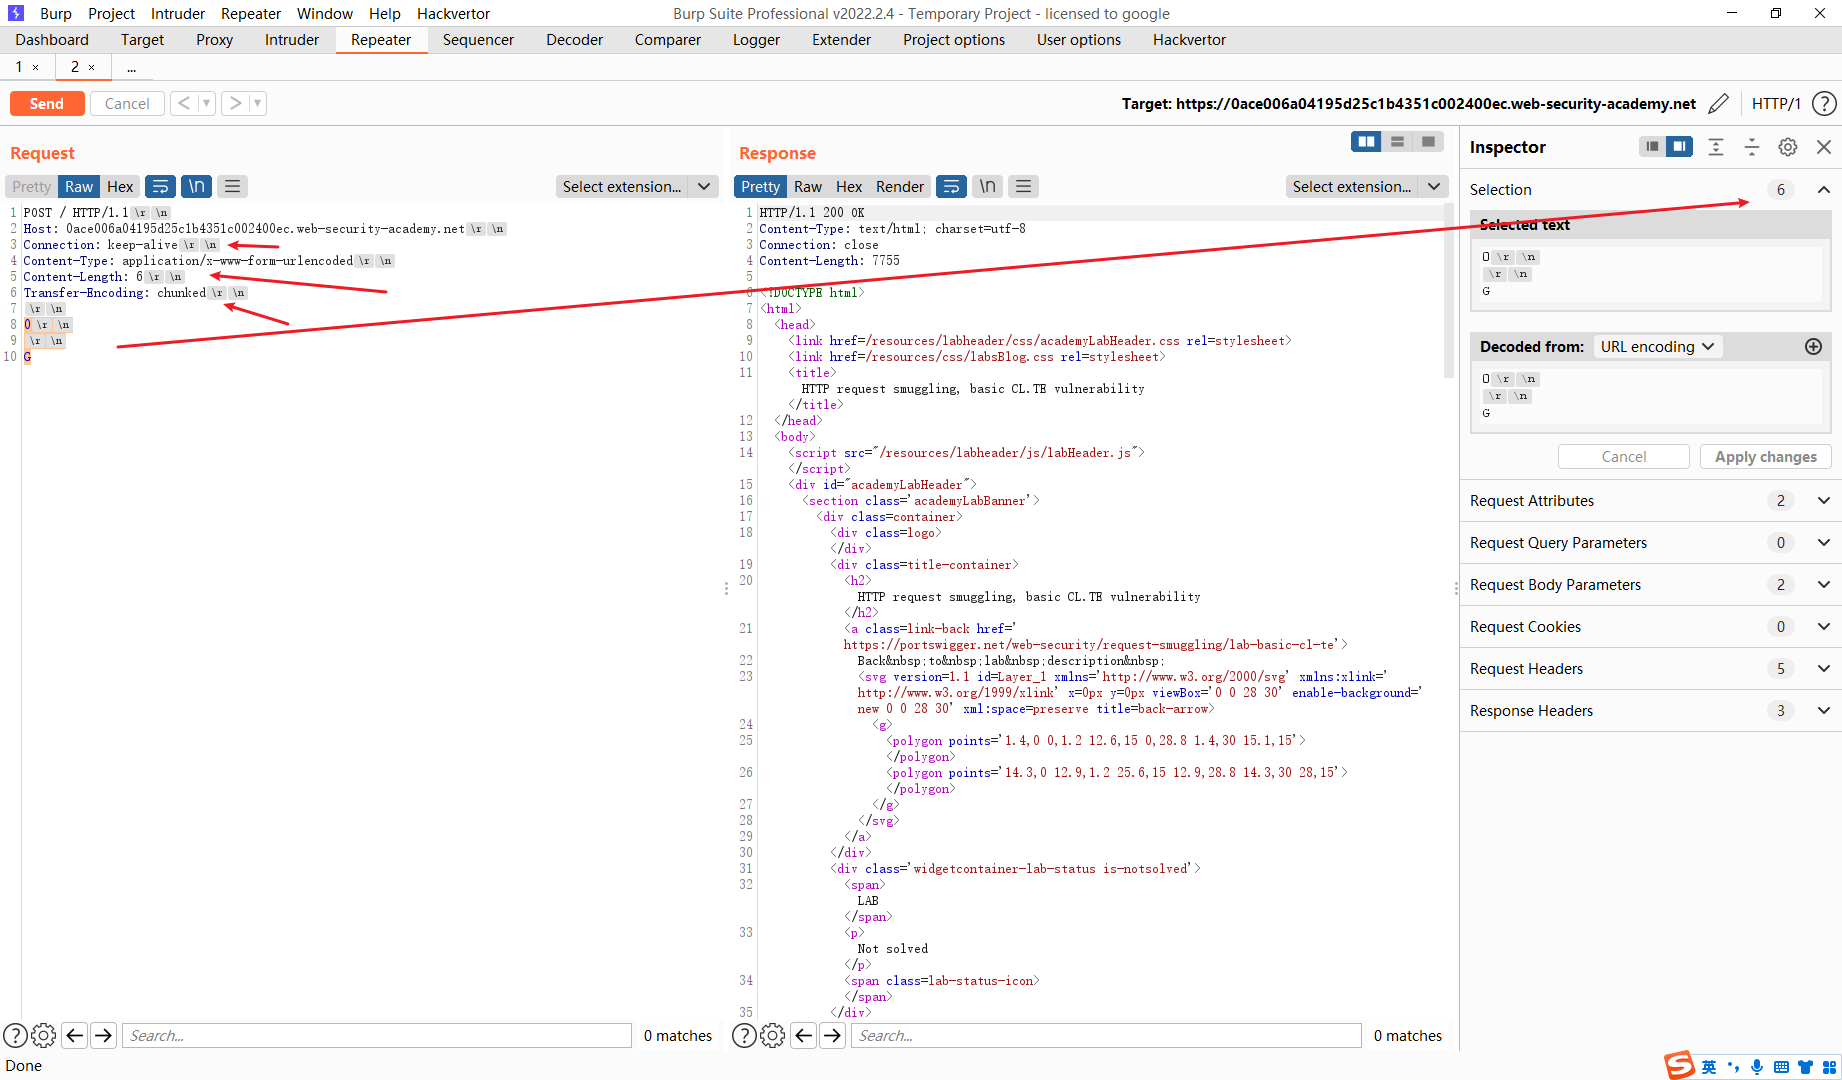The height and width of the screenshot is (1080, 1842).
Task: Edit the Target URL via the pencil icon
Action: (1720, 103)
